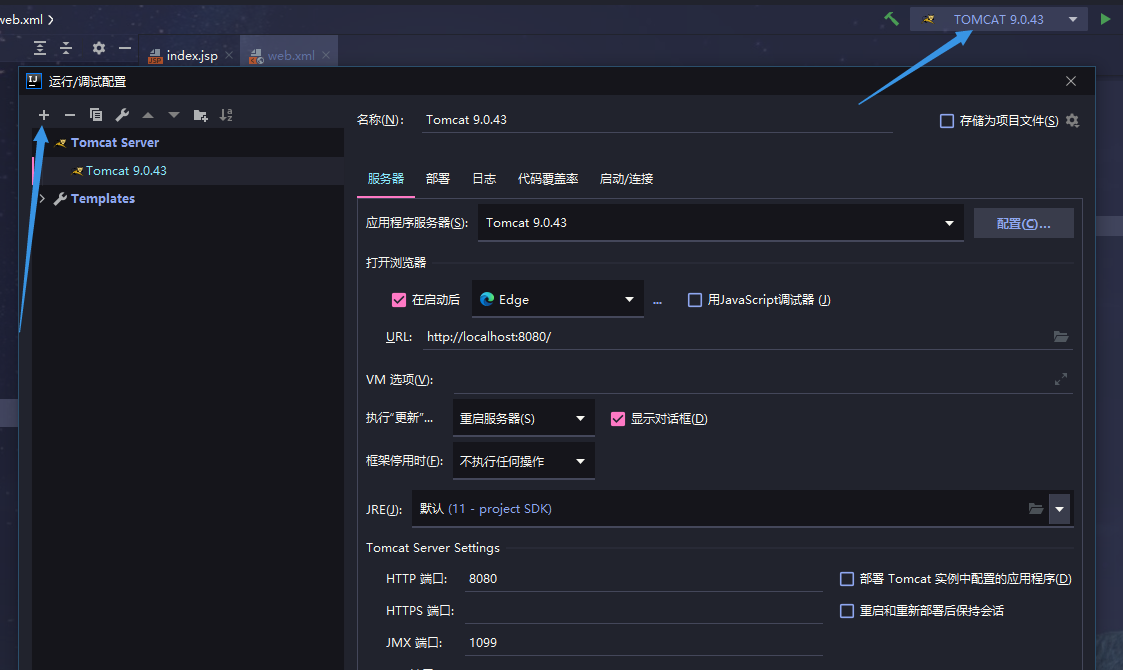This screenshot has height=670, width=1123.
Task: Remove the selected configuration with the minus icon
Action: pos(69,115)
